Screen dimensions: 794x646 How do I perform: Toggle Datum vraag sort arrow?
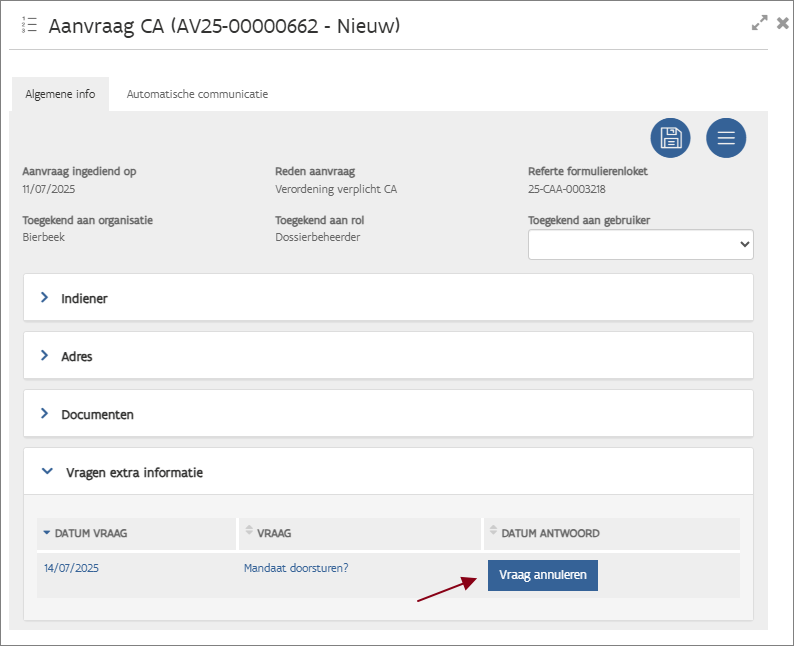(x=47, y=533)
